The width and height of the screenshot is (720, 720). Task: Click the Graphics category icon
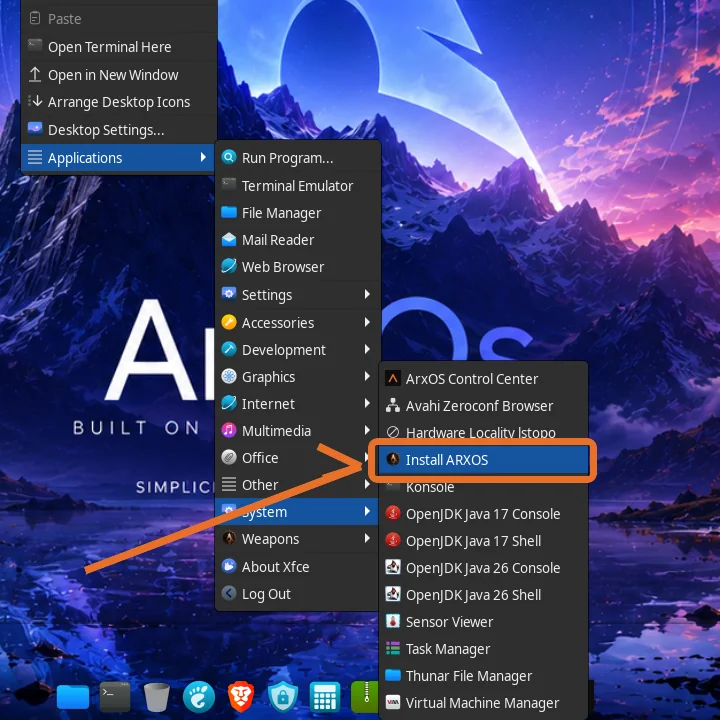[229, 377]
